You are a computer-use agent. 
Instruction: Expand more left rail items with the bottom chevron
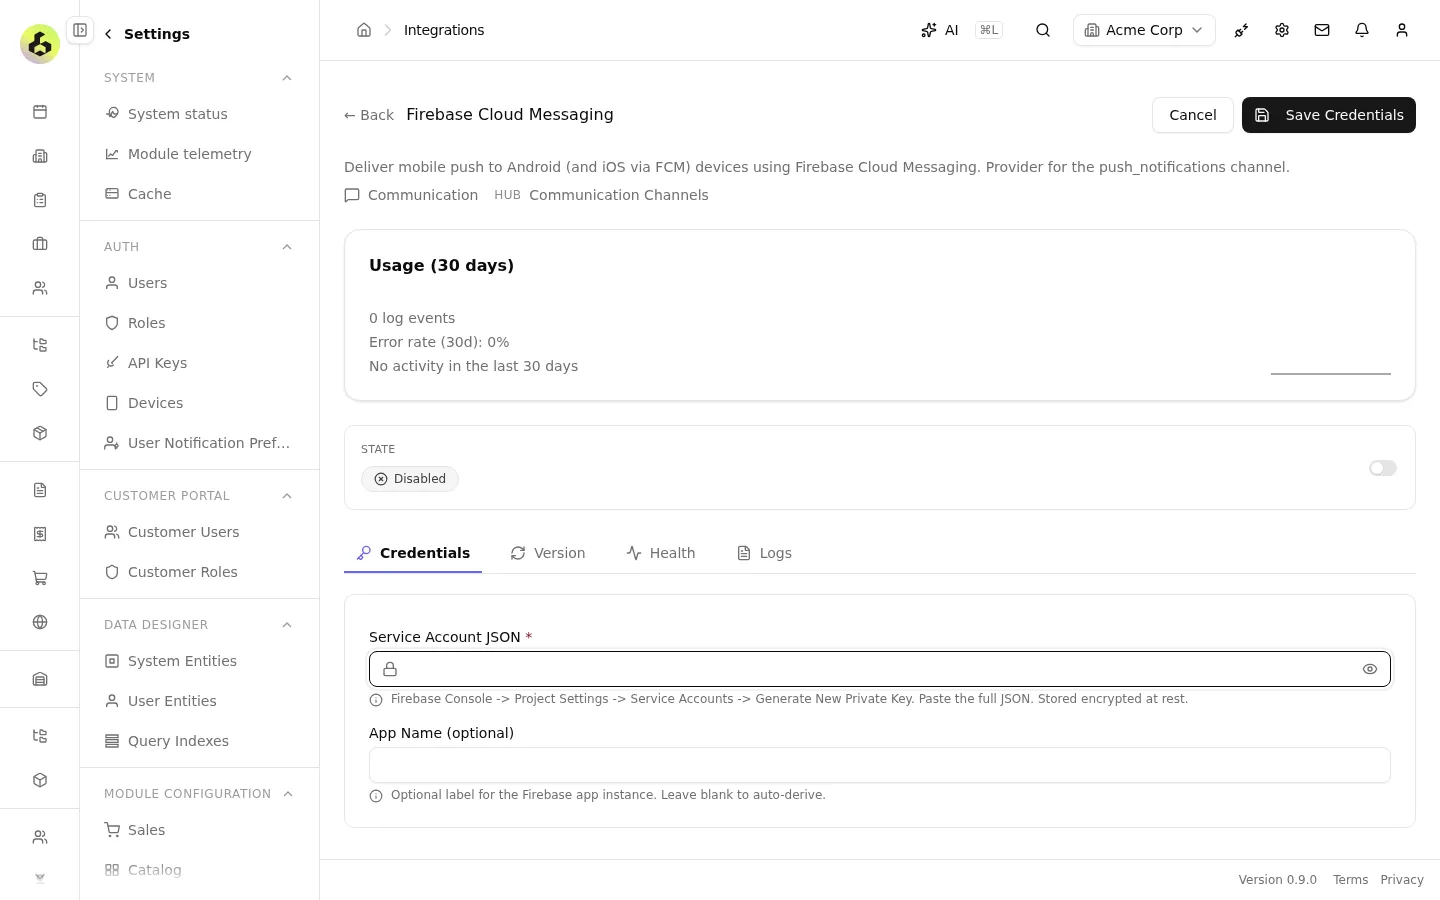pyautogui.click(x=40, y=878)
